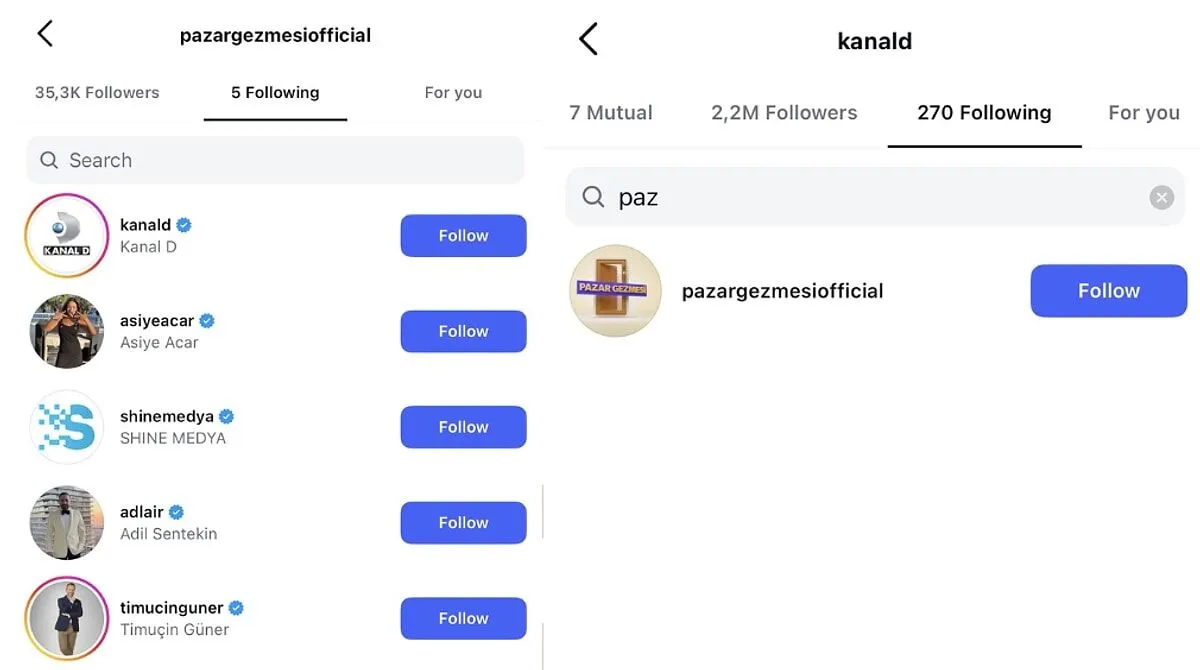Follow SHINE MEDYA account
This screenshot has width=1200, height=670.
463,427
